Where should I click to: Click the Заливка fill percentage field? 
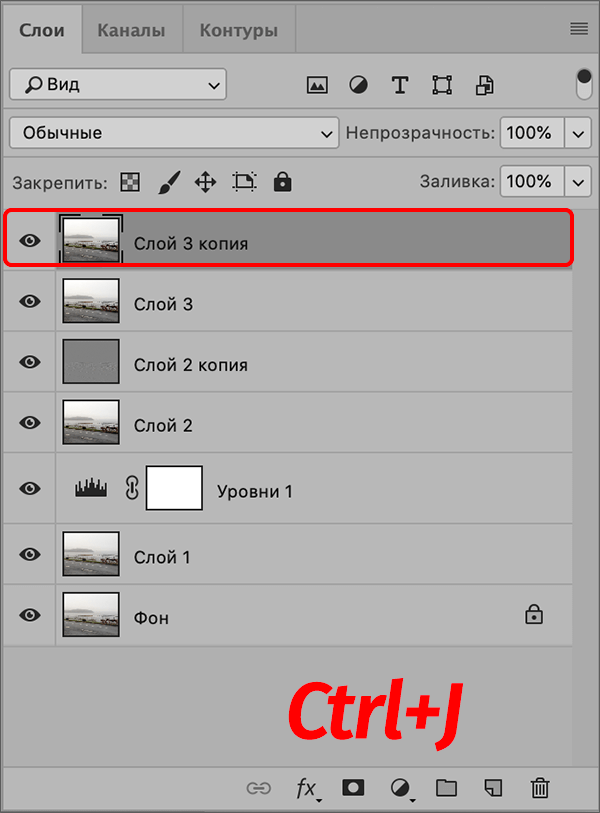pos(530,182)
